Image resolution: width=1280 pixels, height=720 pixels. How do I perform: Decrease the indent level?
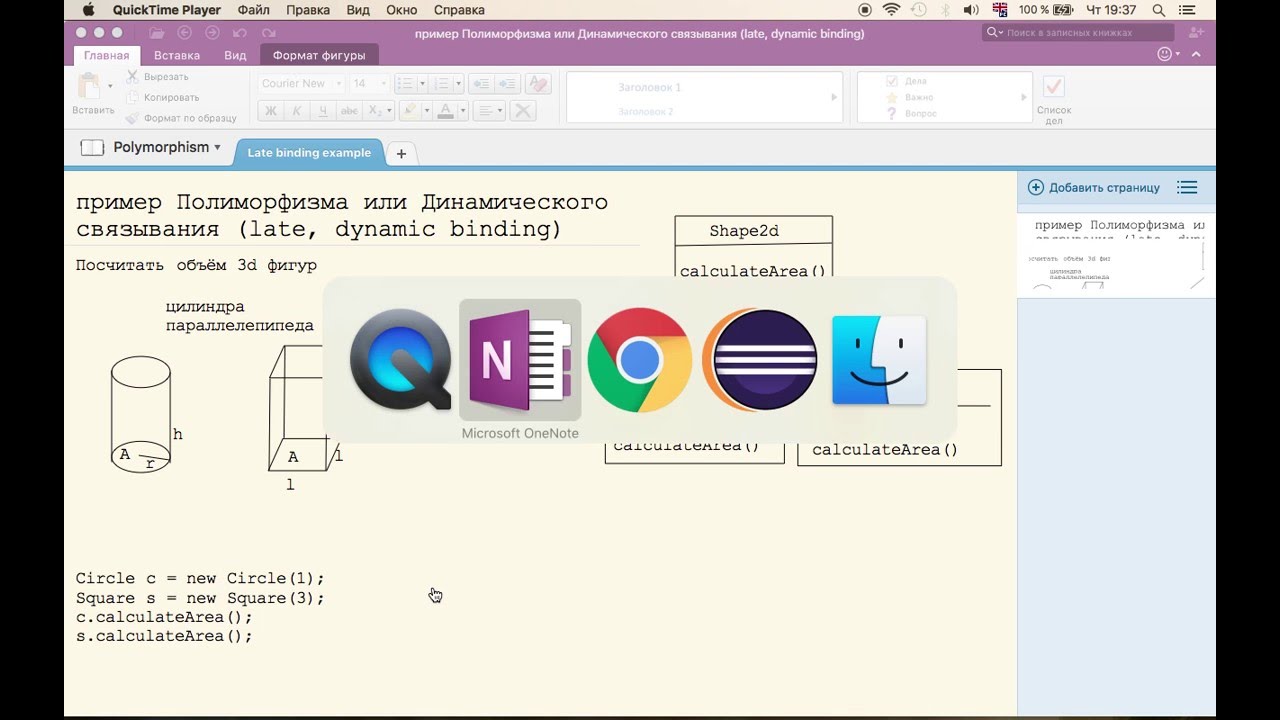(480, 84)
